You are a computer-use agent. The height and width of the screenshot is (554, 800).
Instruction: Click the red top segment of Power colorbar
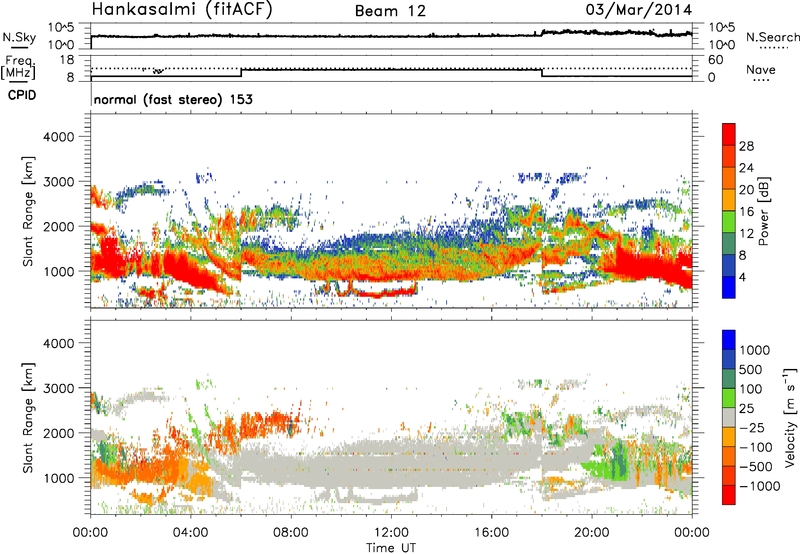[729, 134]
